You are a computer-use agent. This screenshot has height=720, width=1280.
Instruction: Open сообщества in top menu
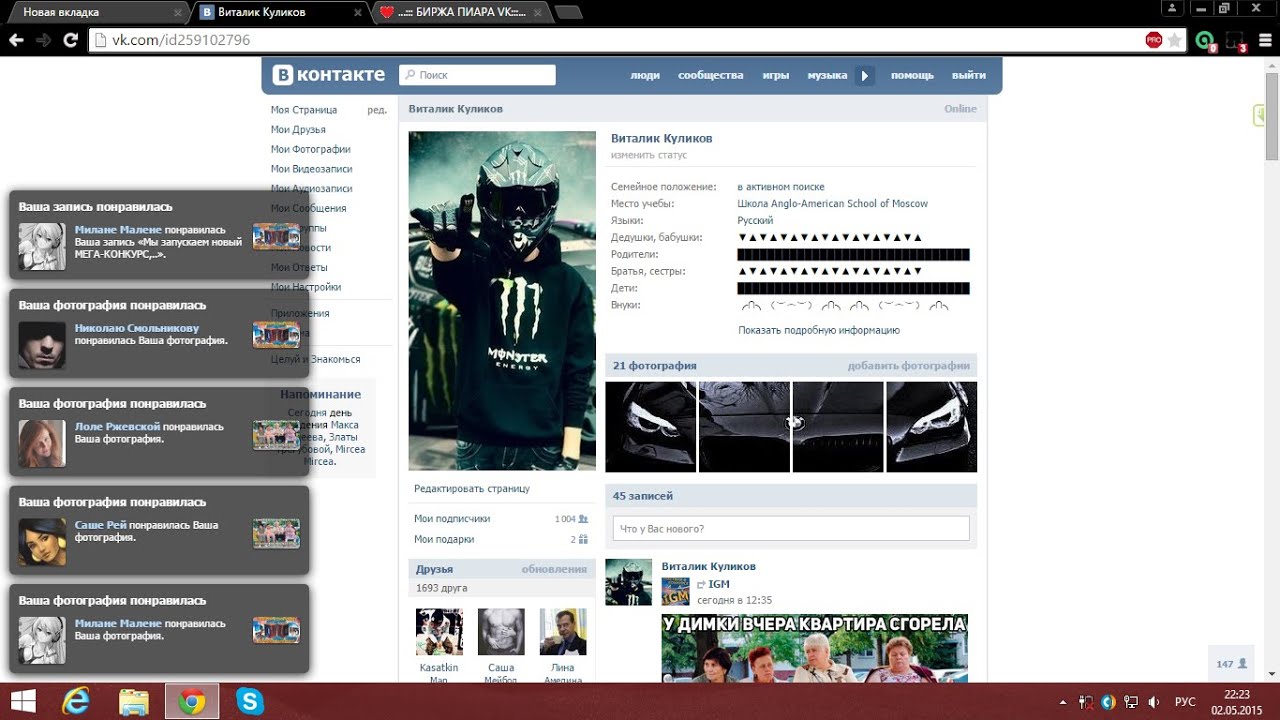pyautogui.click(x=710, y=75)
